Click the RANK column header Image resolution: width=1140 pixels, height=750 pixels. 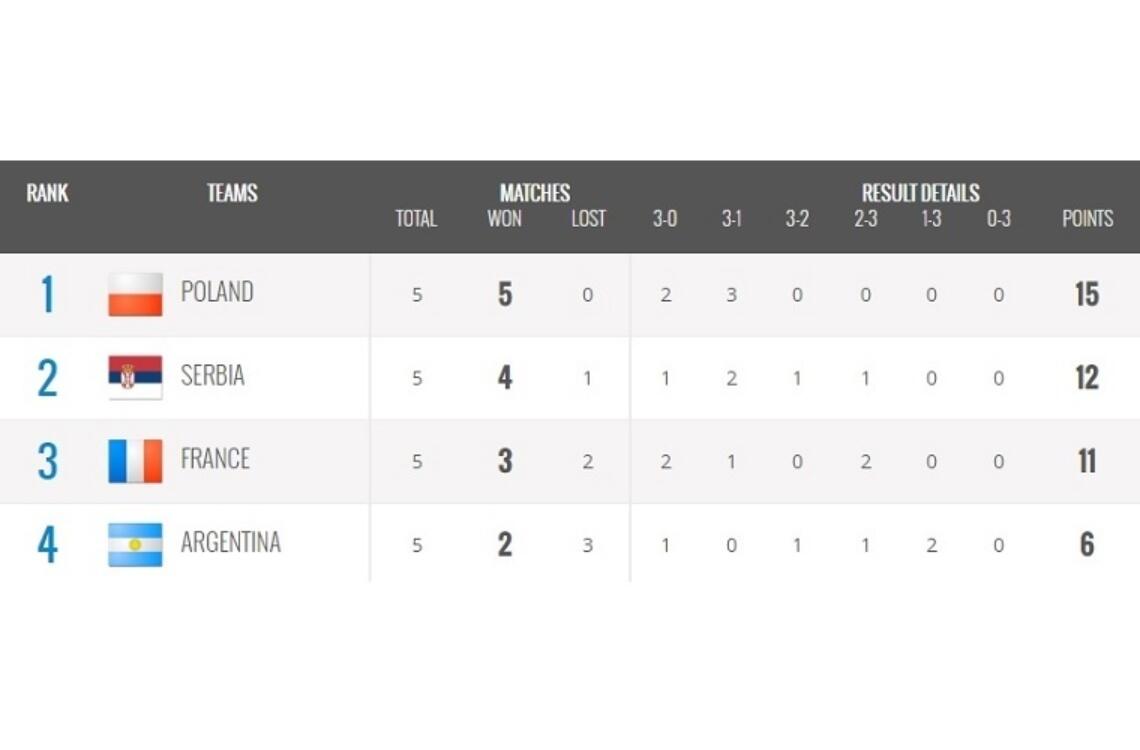click(47, 193)
